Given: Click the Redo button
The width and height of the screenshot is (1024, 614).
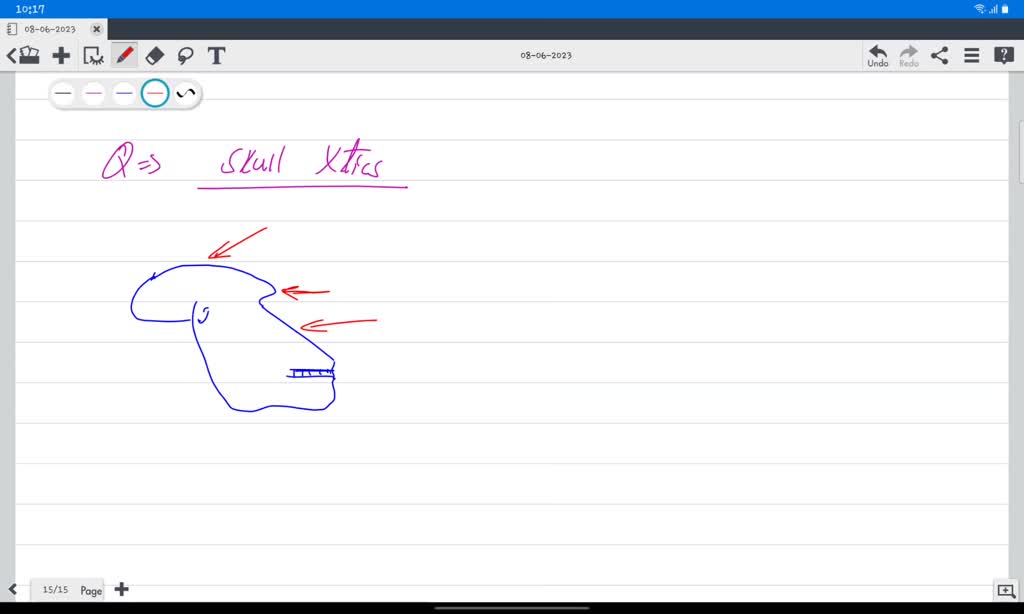Looking at the screenshot, I should [x=908, y=56].
